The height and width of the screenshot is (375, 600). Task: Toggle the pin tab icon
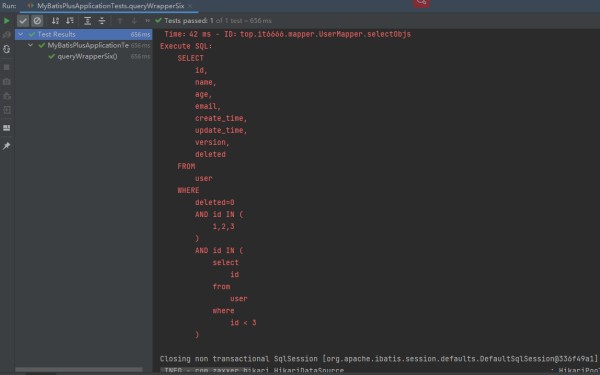pyautogui.click(x=7, y=146)
